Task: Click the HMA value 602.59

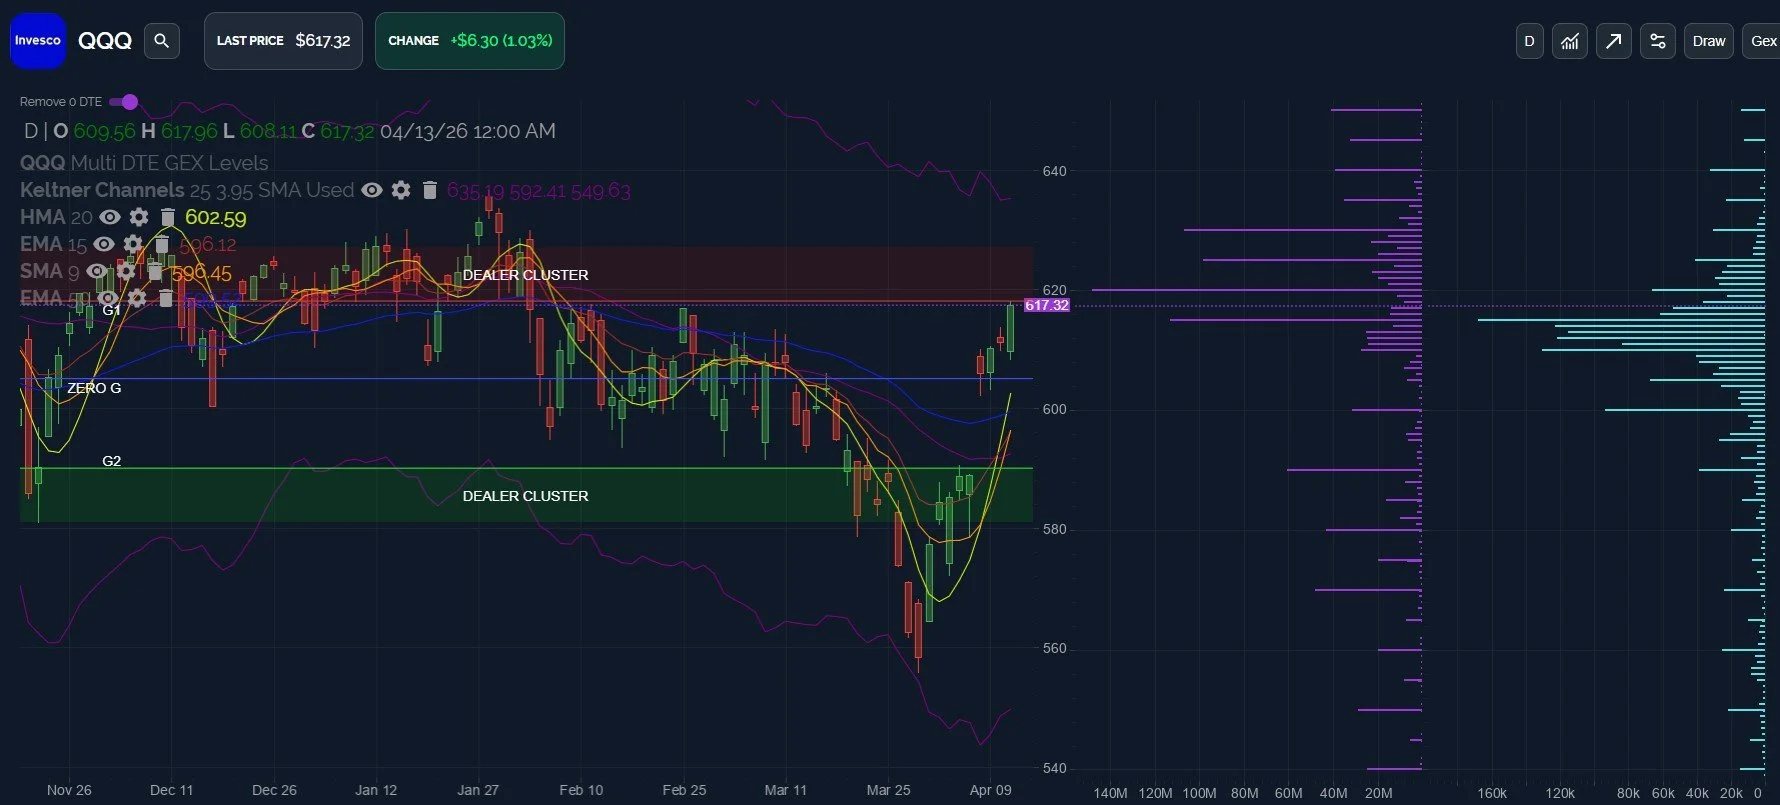Action: click(216, 217)
